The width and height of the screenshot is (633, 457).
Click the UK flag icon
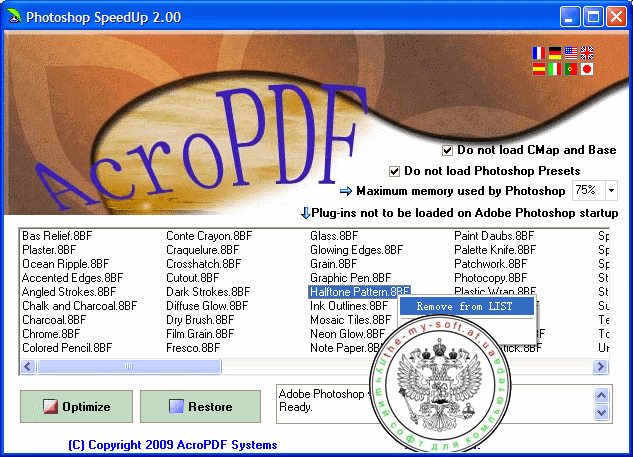(x=587, y=53)
